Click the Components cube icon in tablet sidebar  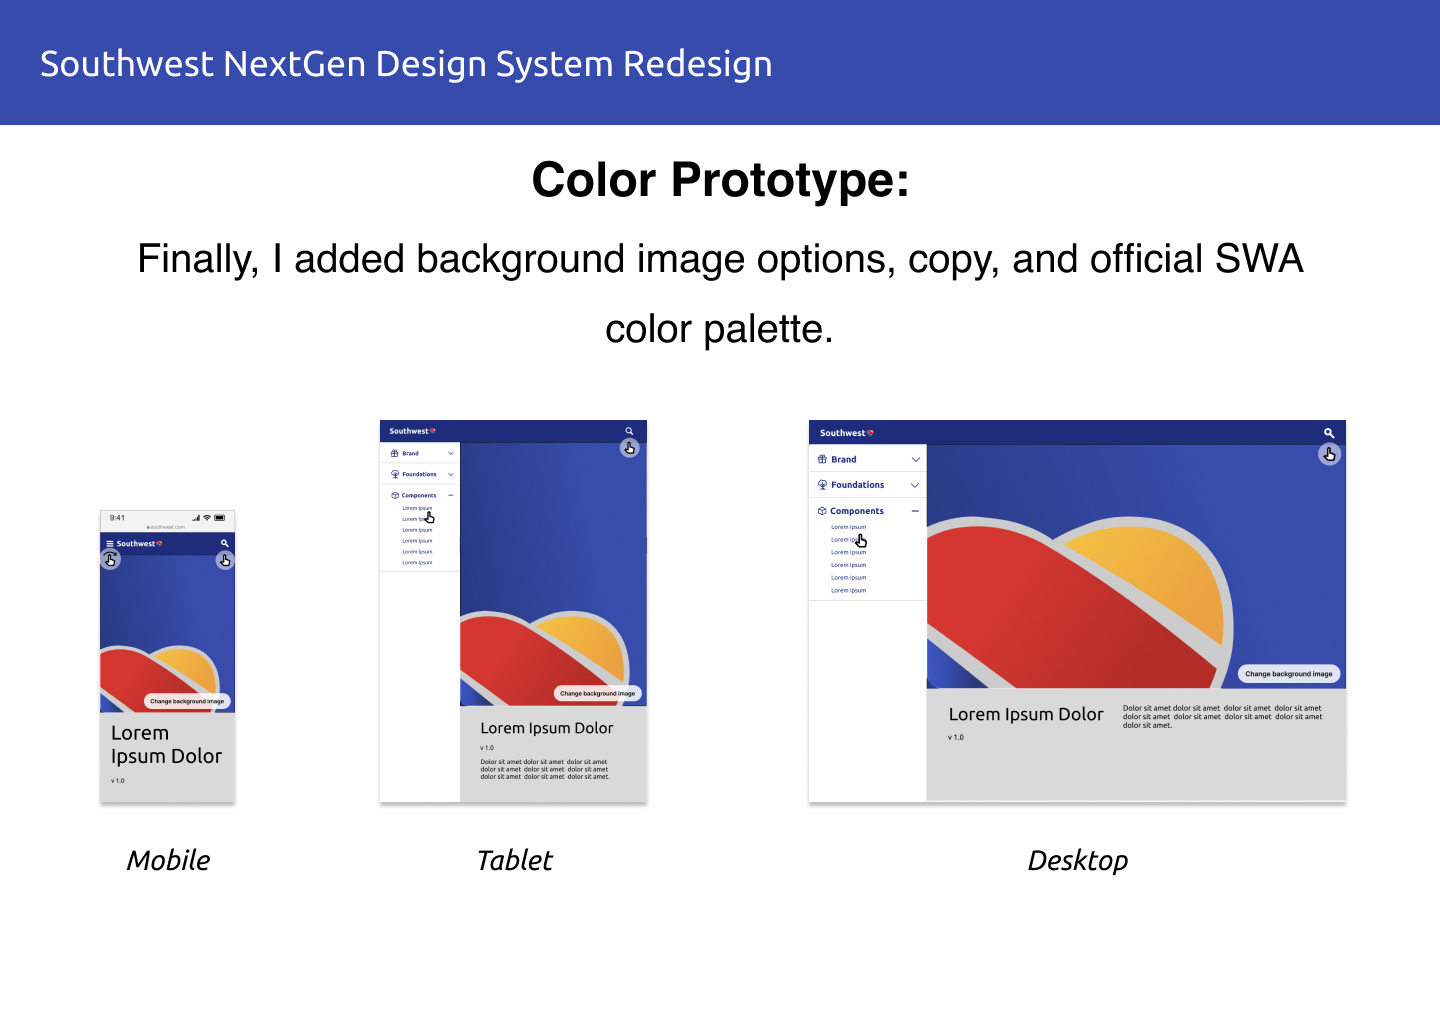tap(395, 495)
